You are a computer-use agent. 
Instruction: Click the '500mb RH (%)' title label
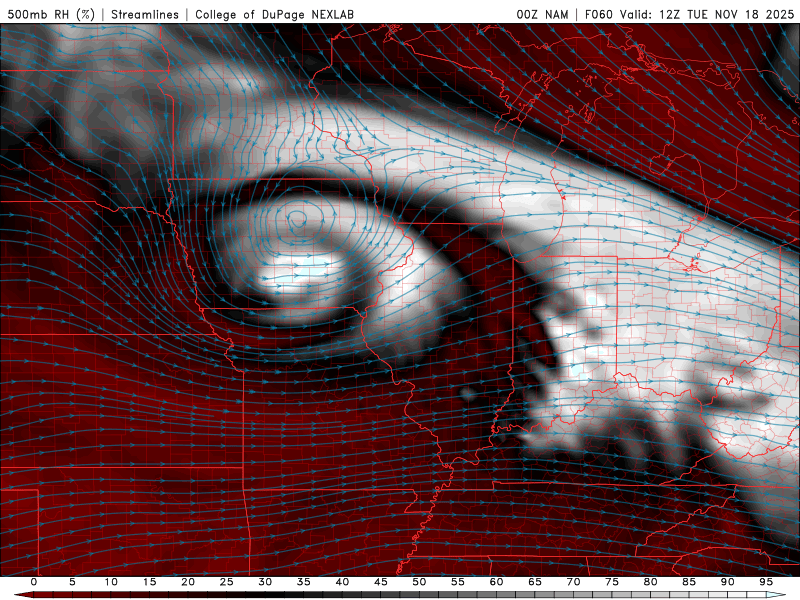51,14
